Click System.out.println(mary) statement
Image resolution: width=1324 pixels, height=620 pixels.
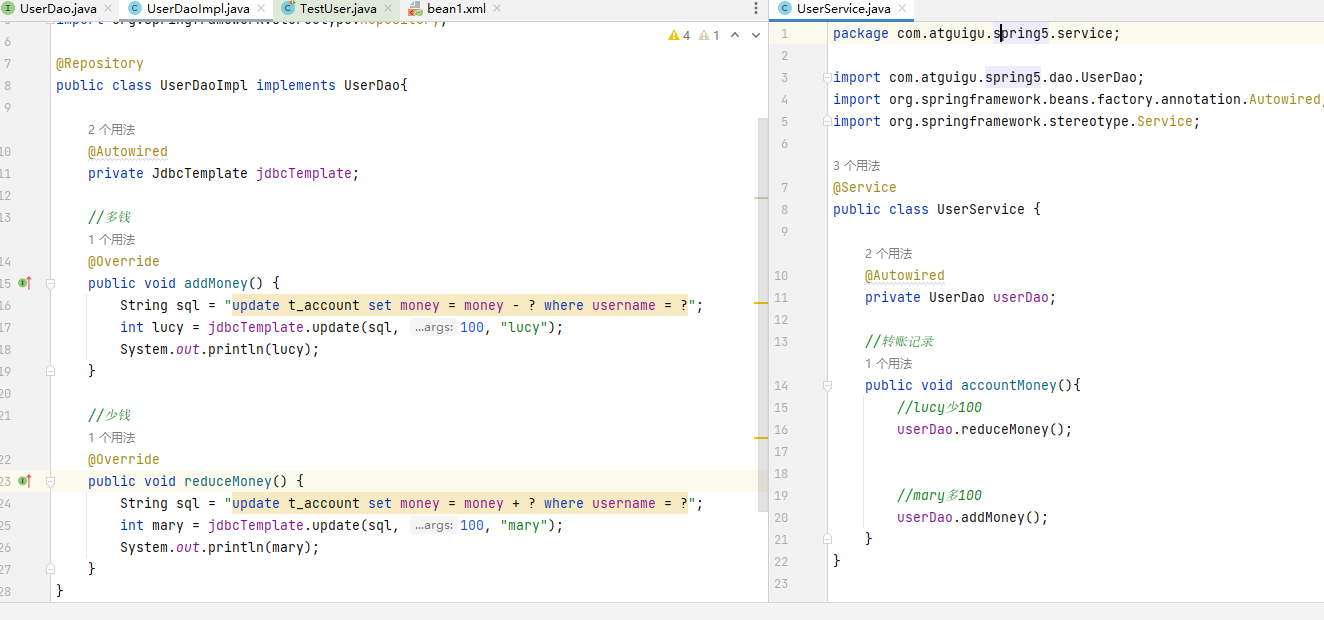220,547
